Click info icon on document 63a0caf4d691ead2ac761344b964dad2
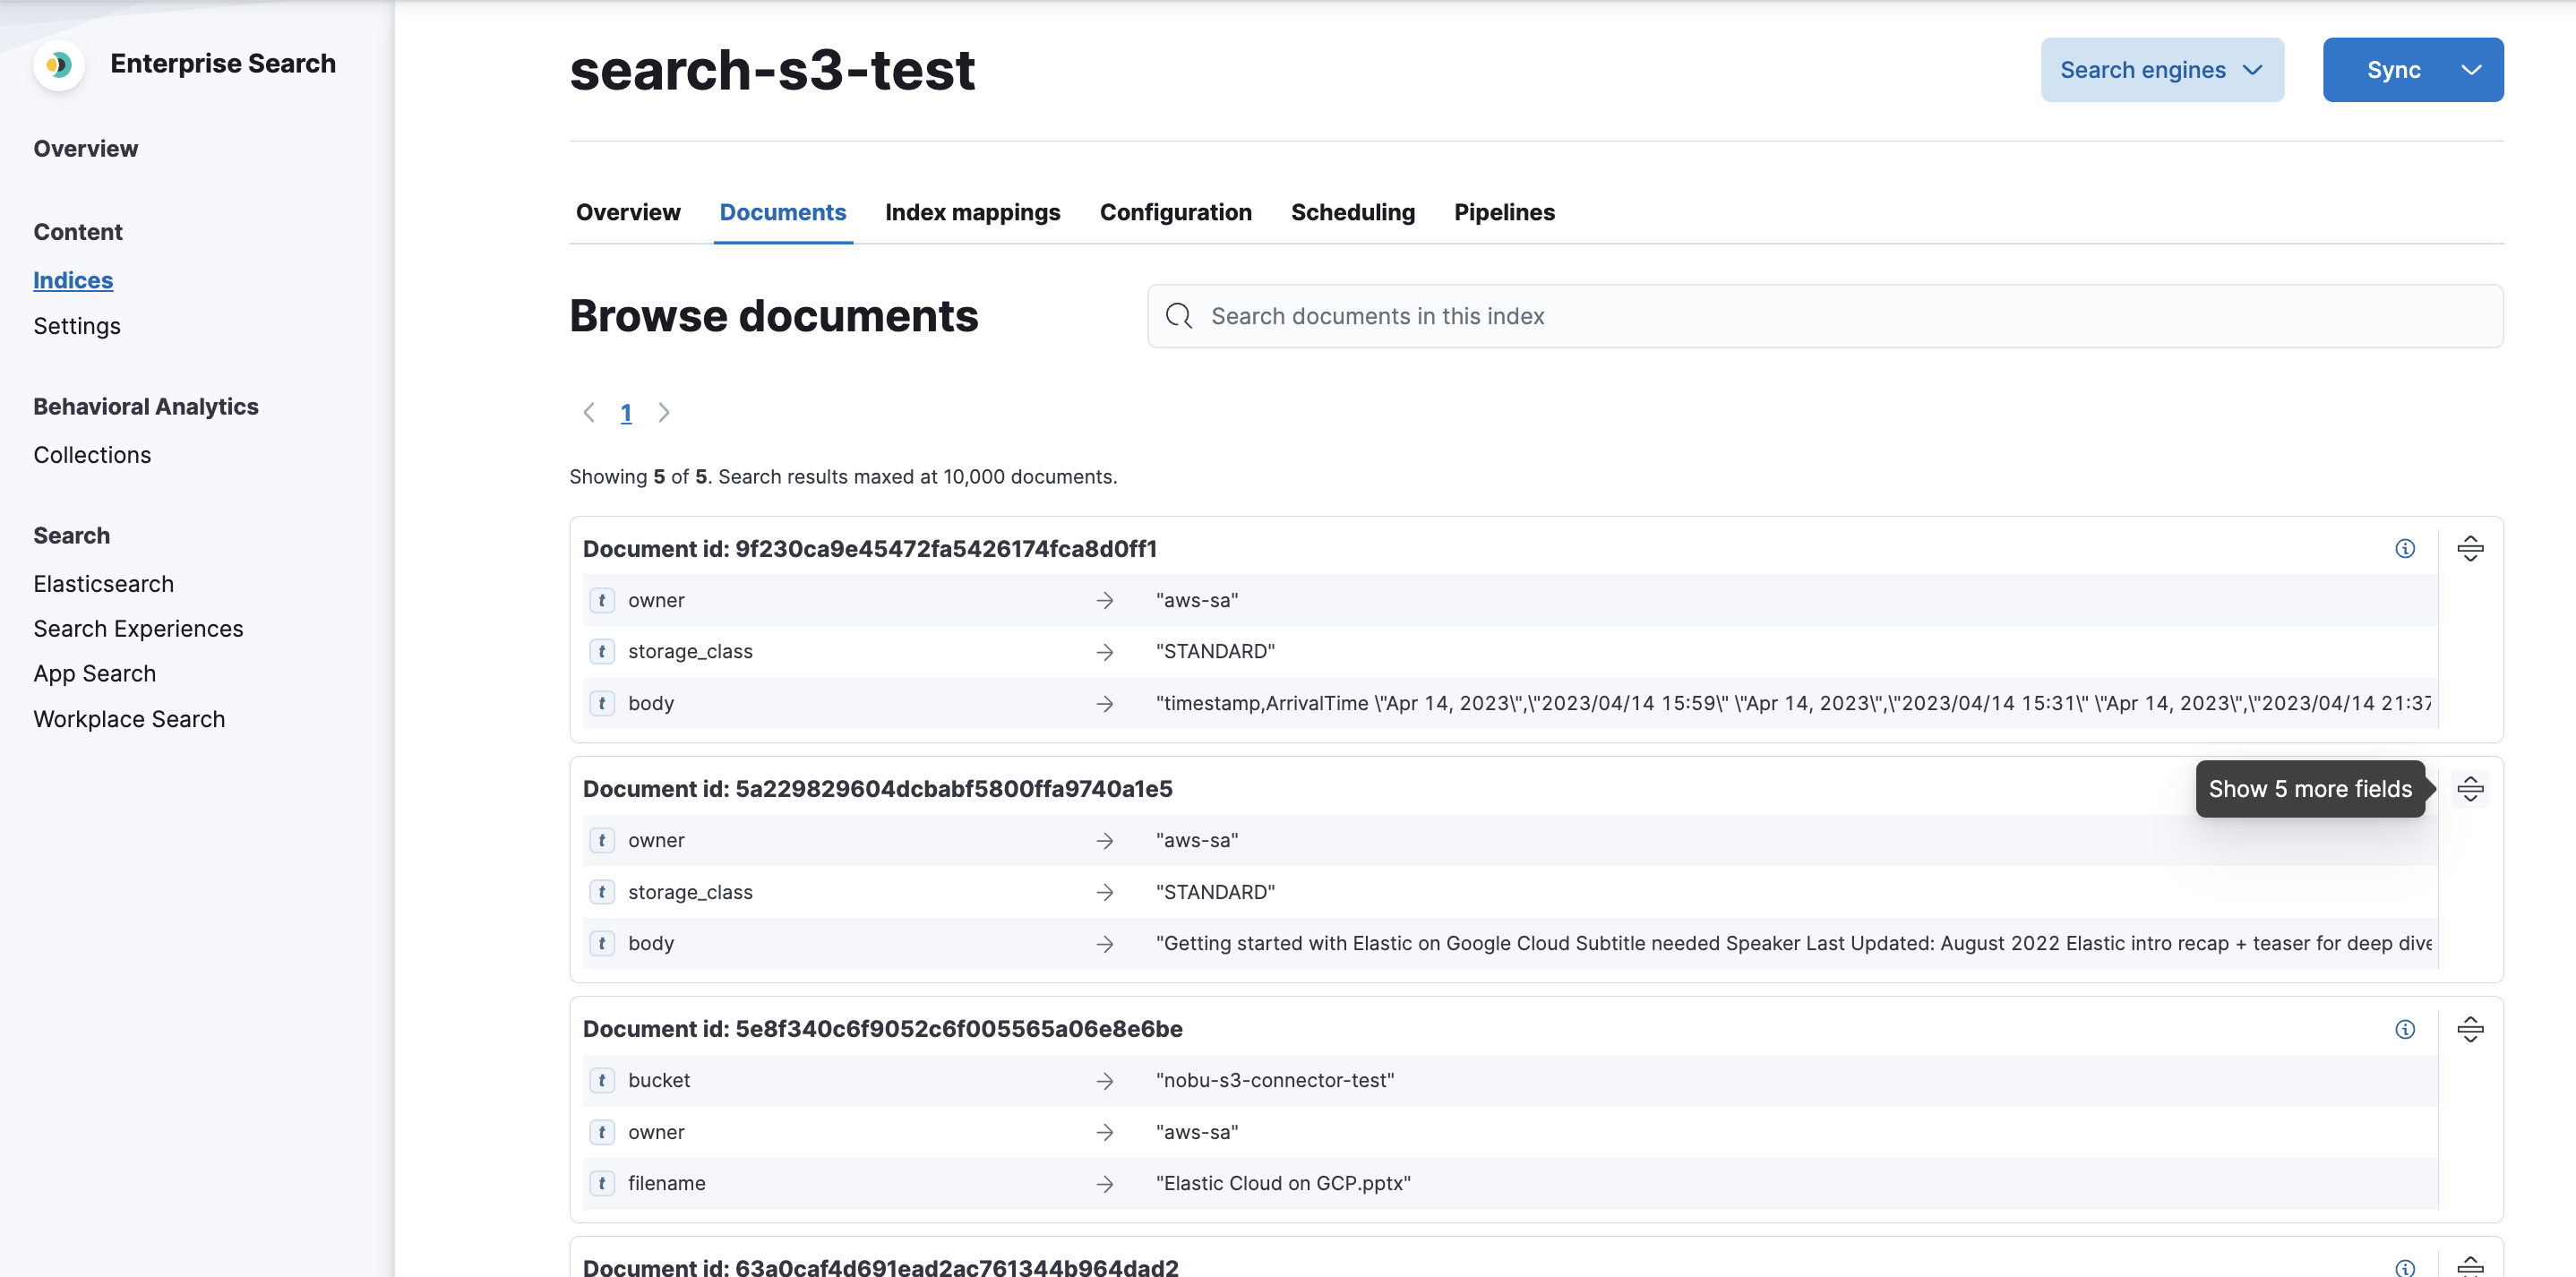 click(2404, 1267)
